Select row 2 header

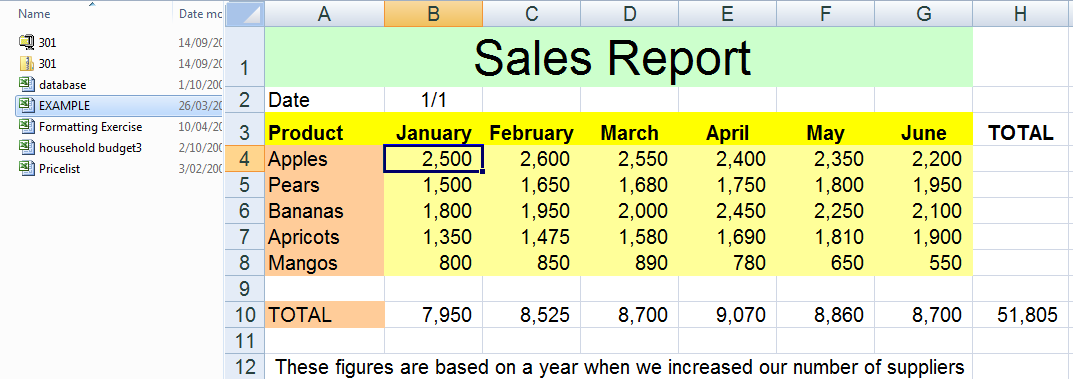245,100
